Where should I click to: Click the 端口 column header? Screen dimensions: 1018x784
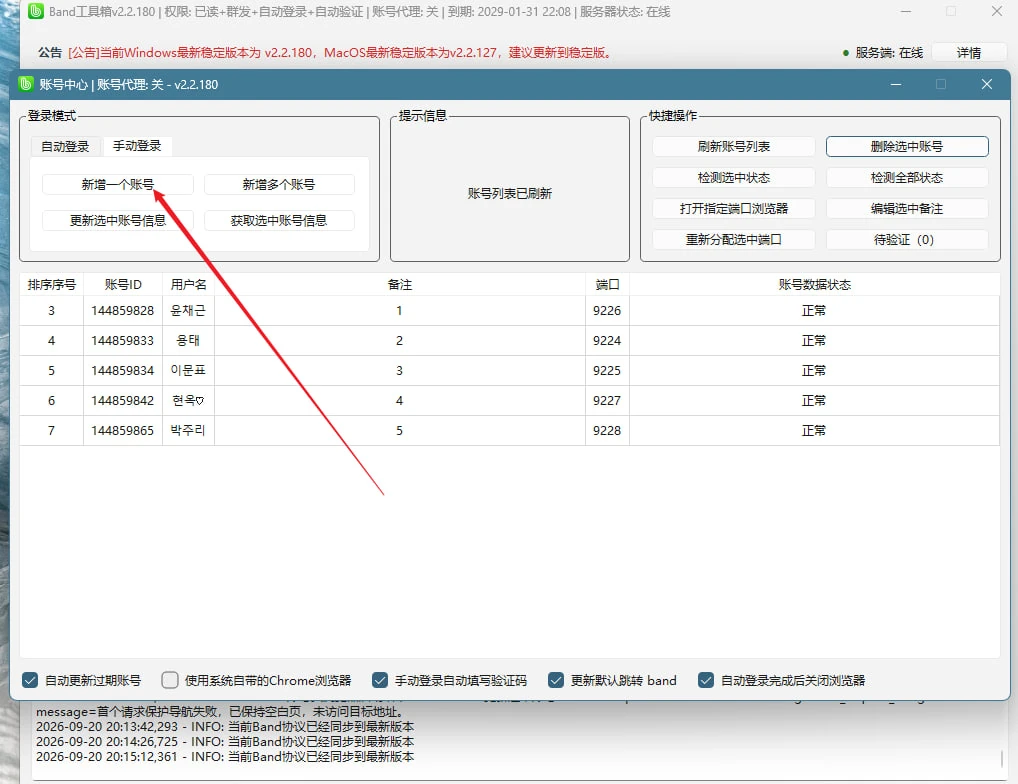[x=607, y=284]
